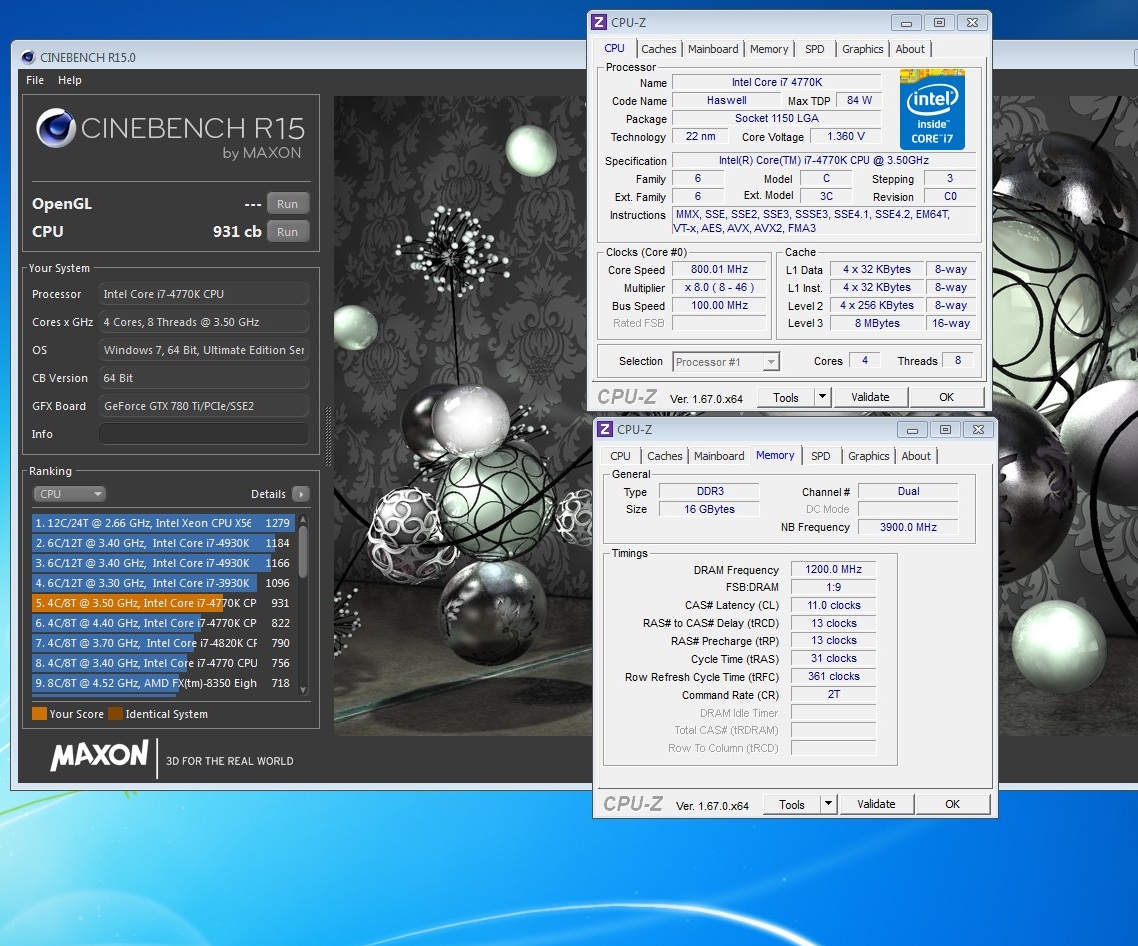Switch to About tab in top CPU-Z
1138x946 pixels.
(909, 49)
